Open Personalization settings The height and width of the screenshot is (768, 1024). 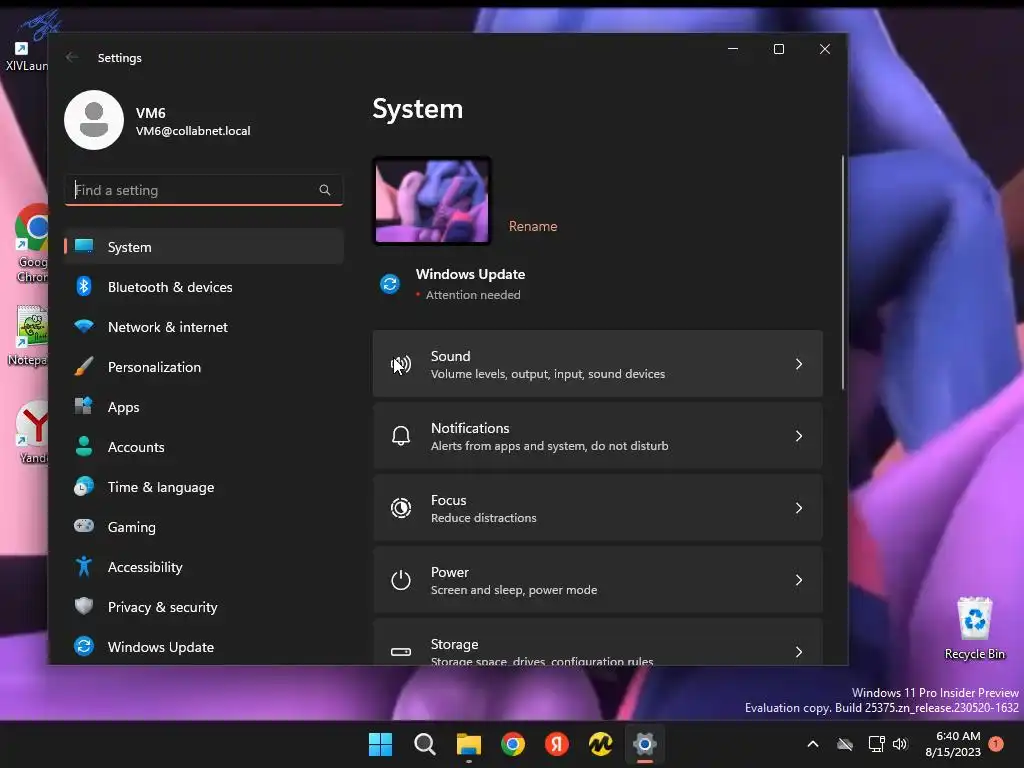[x=204, y=367]
